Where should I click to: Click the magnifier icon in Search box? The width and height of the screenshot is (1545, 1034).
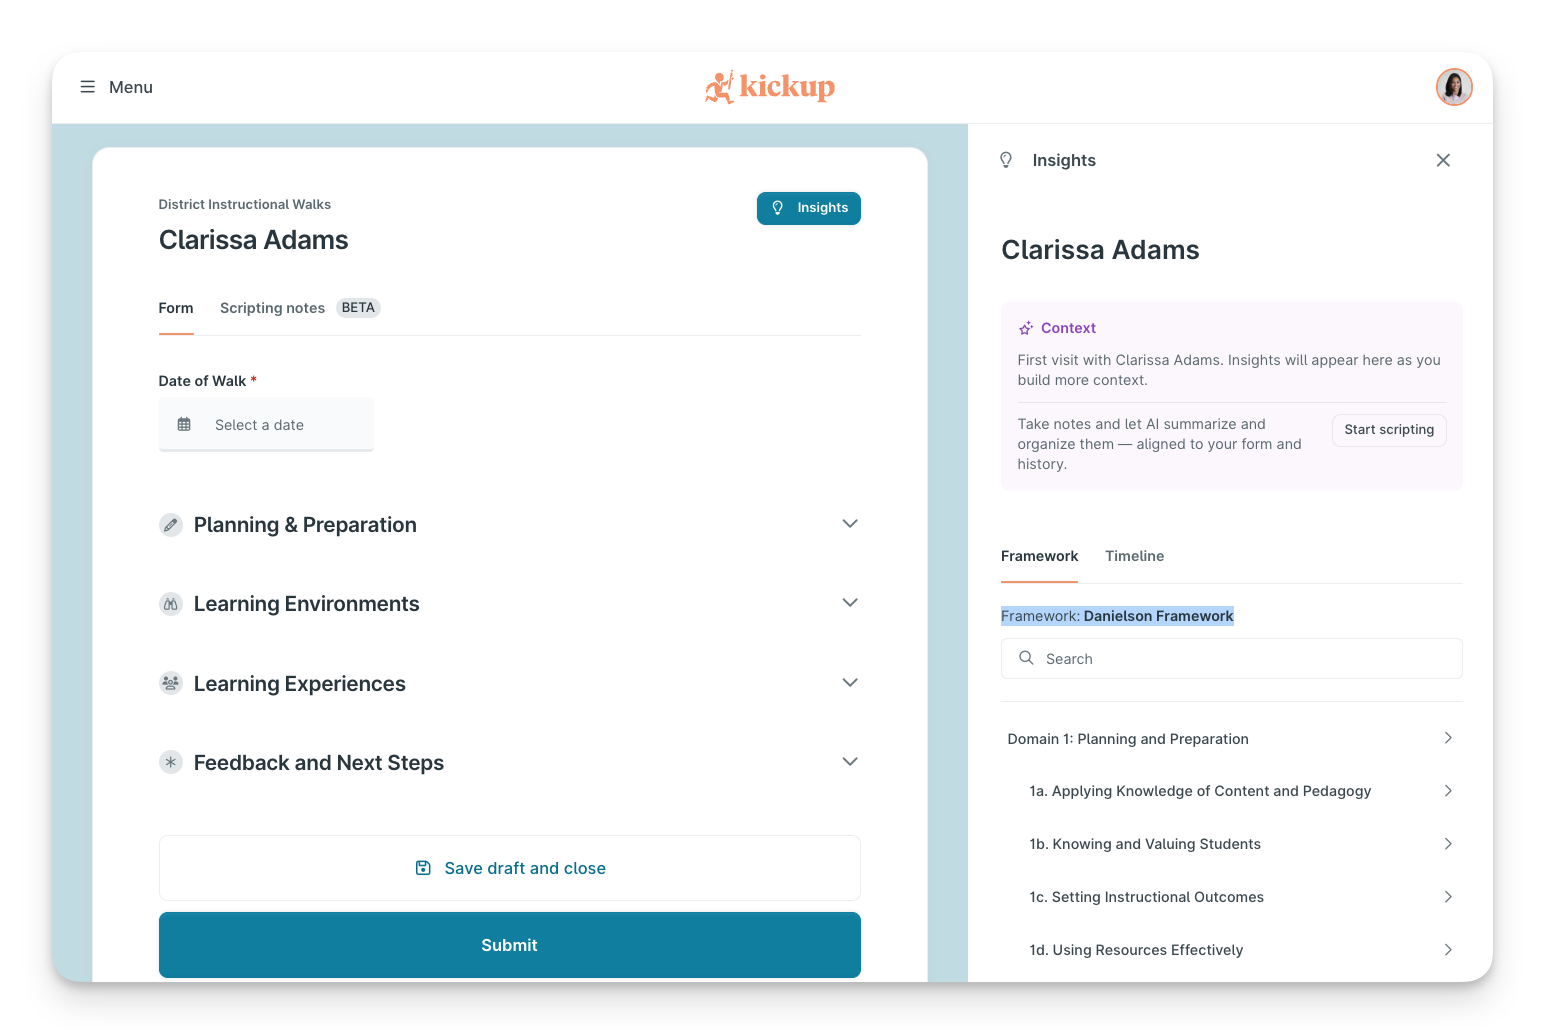1026,658
